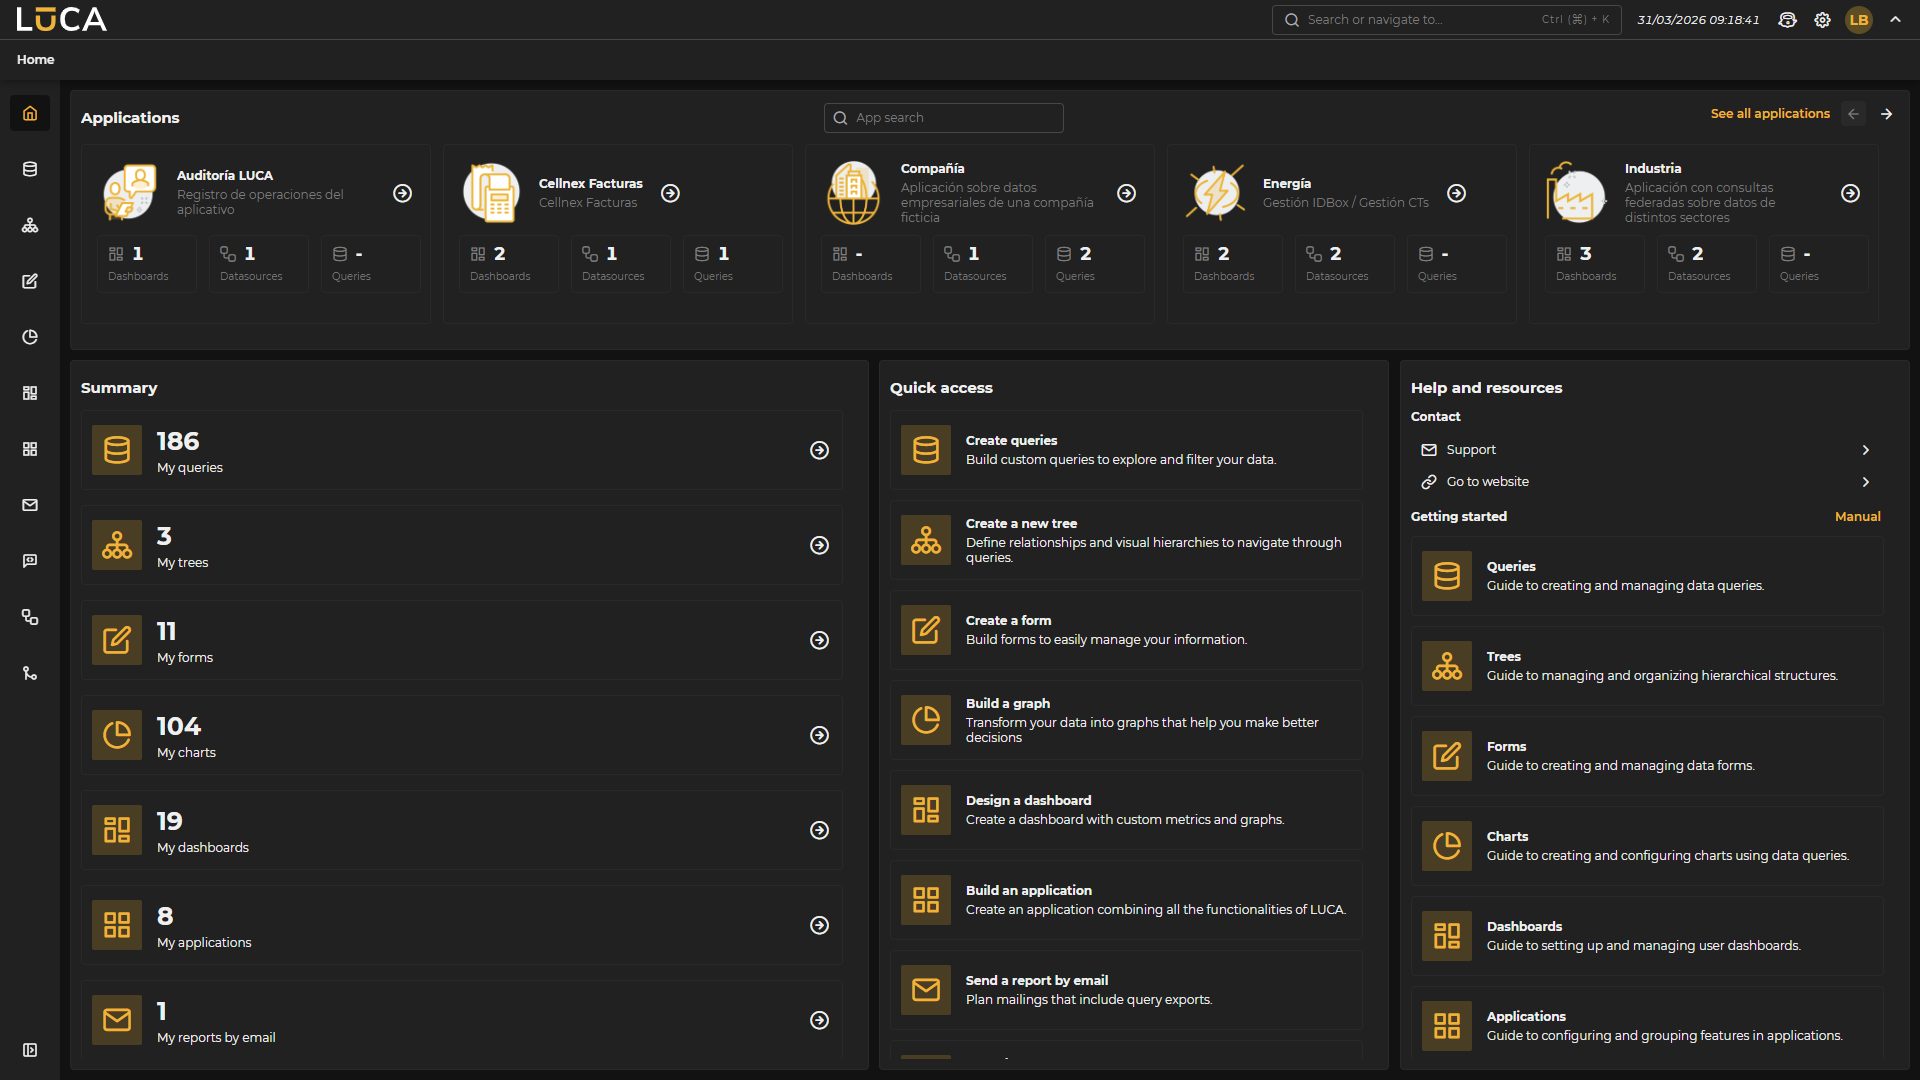The image size is (1920, 1080).
Task: Open the queries icon in left sidebar
Action: pos(30,169)
